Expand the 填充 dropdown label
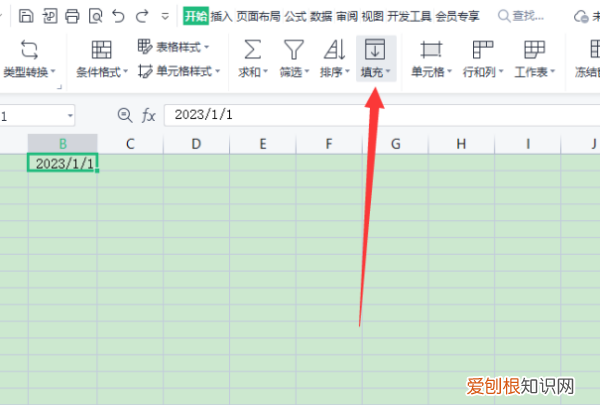 pyautogui.click(x=375, y=72)
